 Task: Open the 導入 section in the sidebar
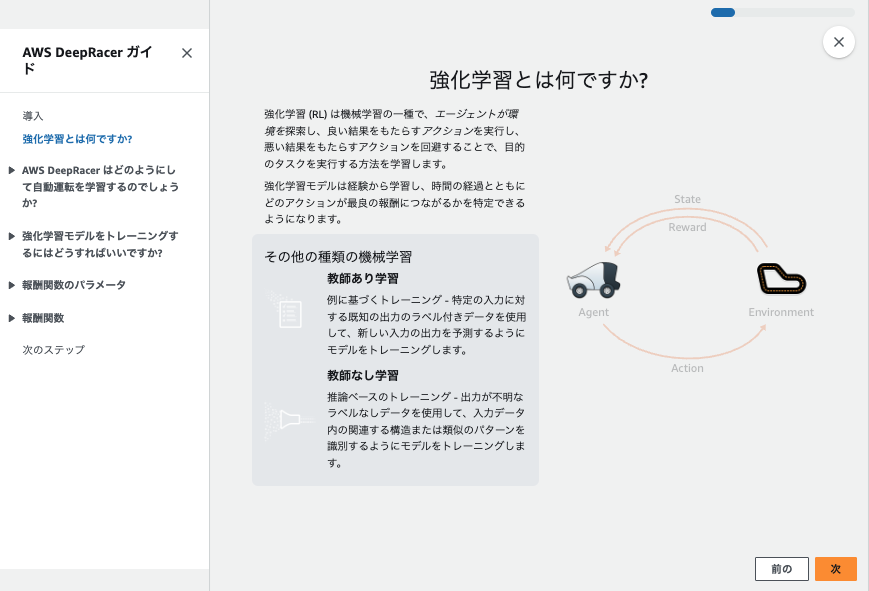[32, 115]
